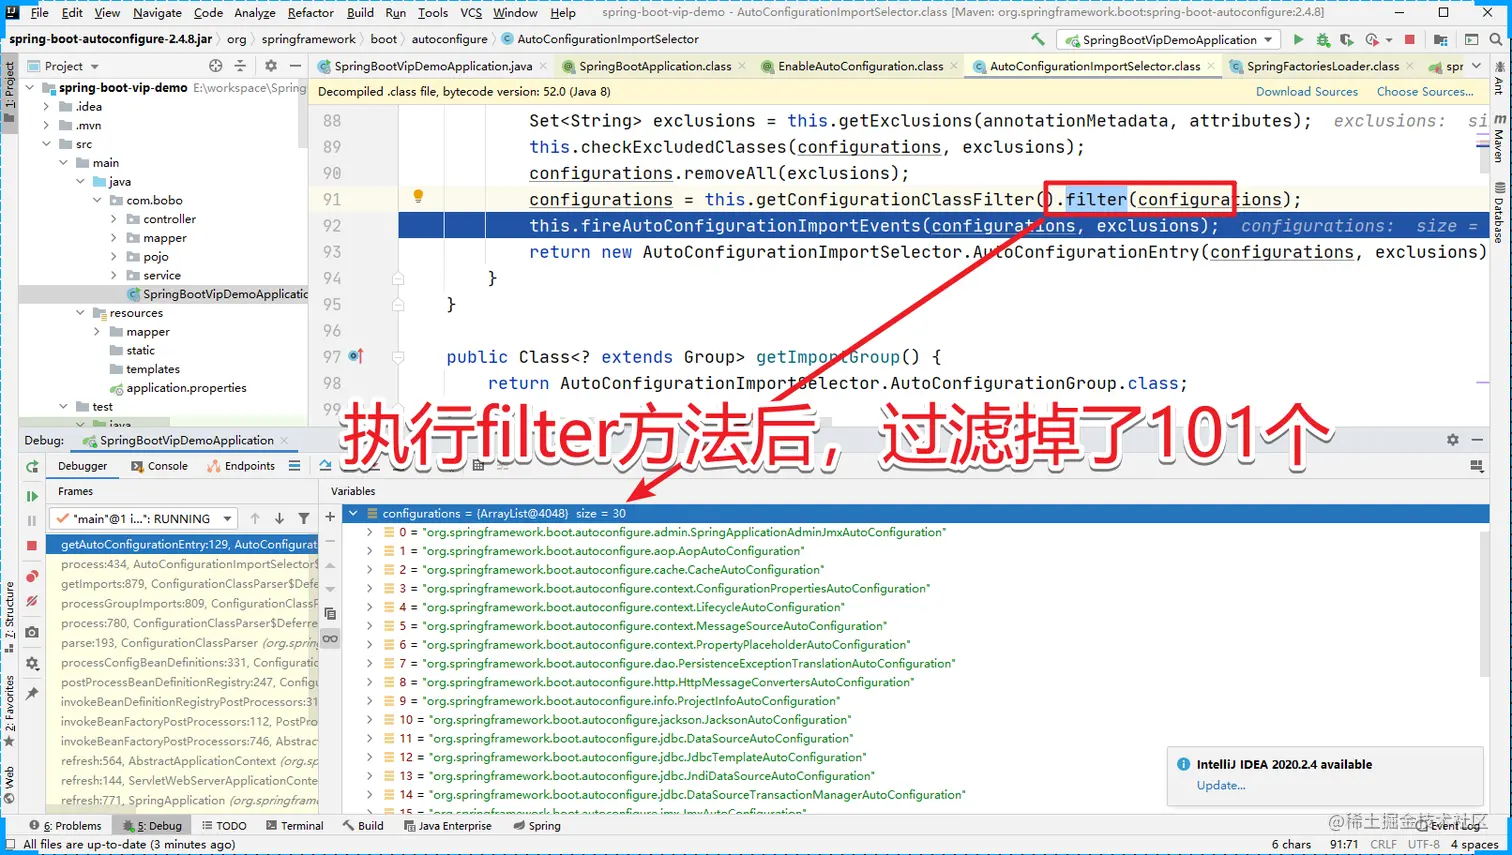The image size is (1512, 855).
Task: Expand variable entry 0 SpringApplicationAdminJmxAutoConfiguration
Action: (369, 532)
